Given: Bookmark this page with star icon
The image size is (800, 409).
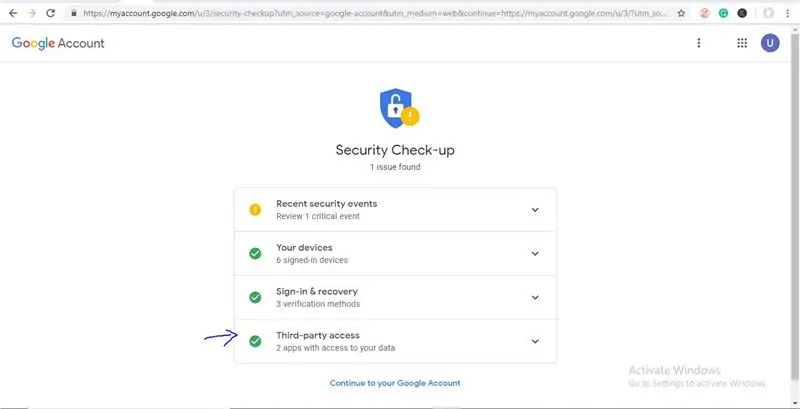Looking at the screenshot, I should (x=681, y=14).
